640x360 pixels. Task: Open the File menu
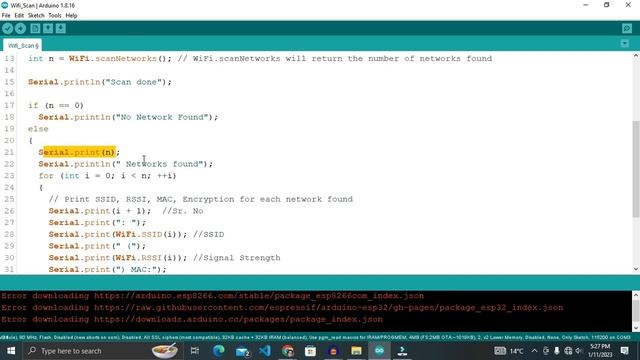(x=6, y=16)
